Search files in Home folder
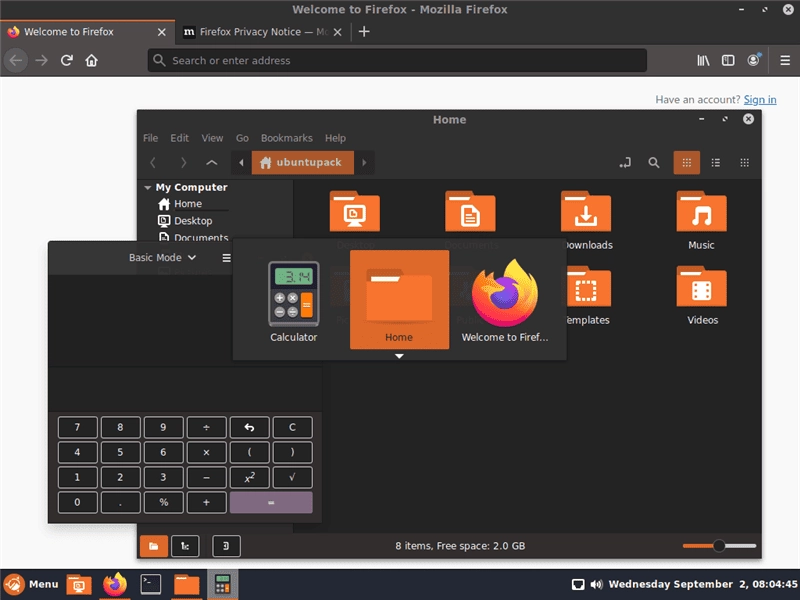Viewport: 800px width, 600px height. pos(654,163)
